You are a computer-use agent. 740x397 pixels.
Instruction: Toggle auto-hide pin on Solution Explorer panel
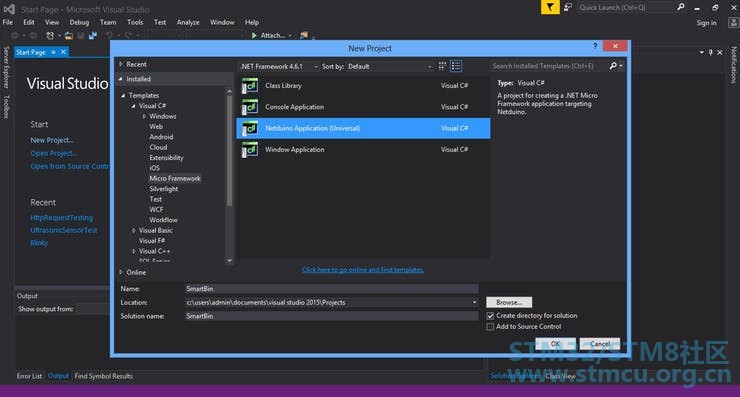[710, 52]
